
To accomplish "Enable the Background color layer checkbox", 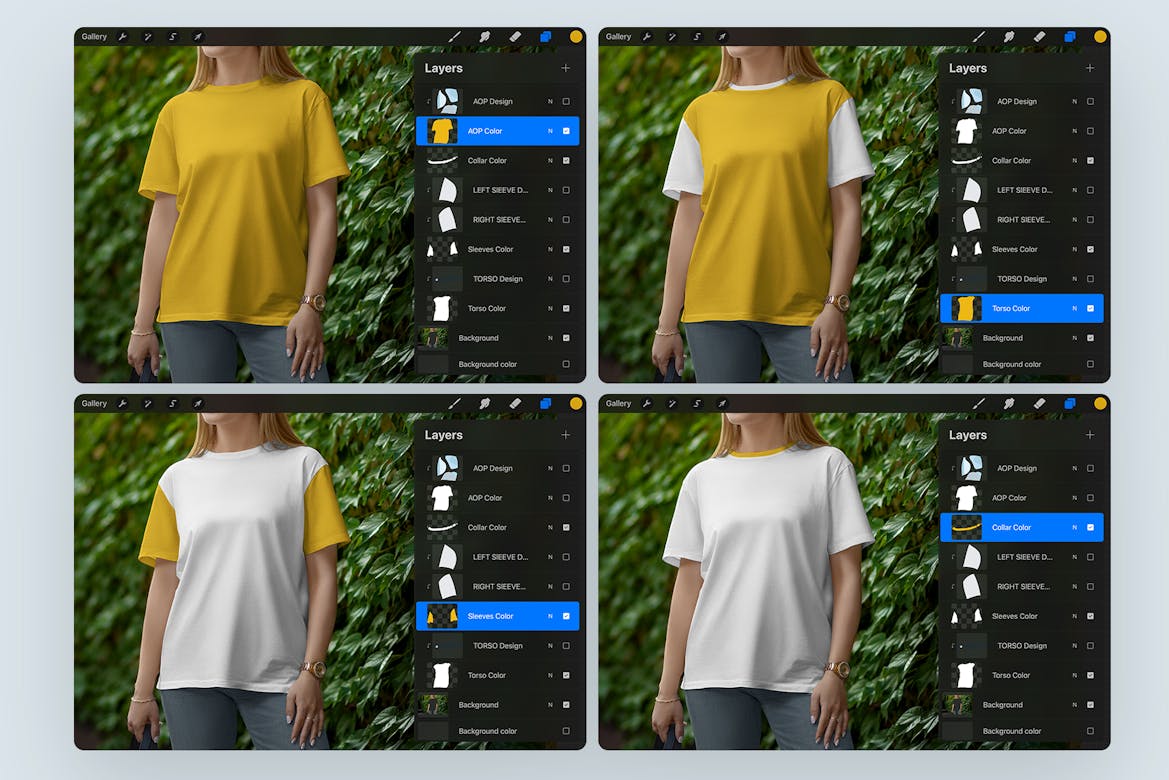I will (566, 363).
